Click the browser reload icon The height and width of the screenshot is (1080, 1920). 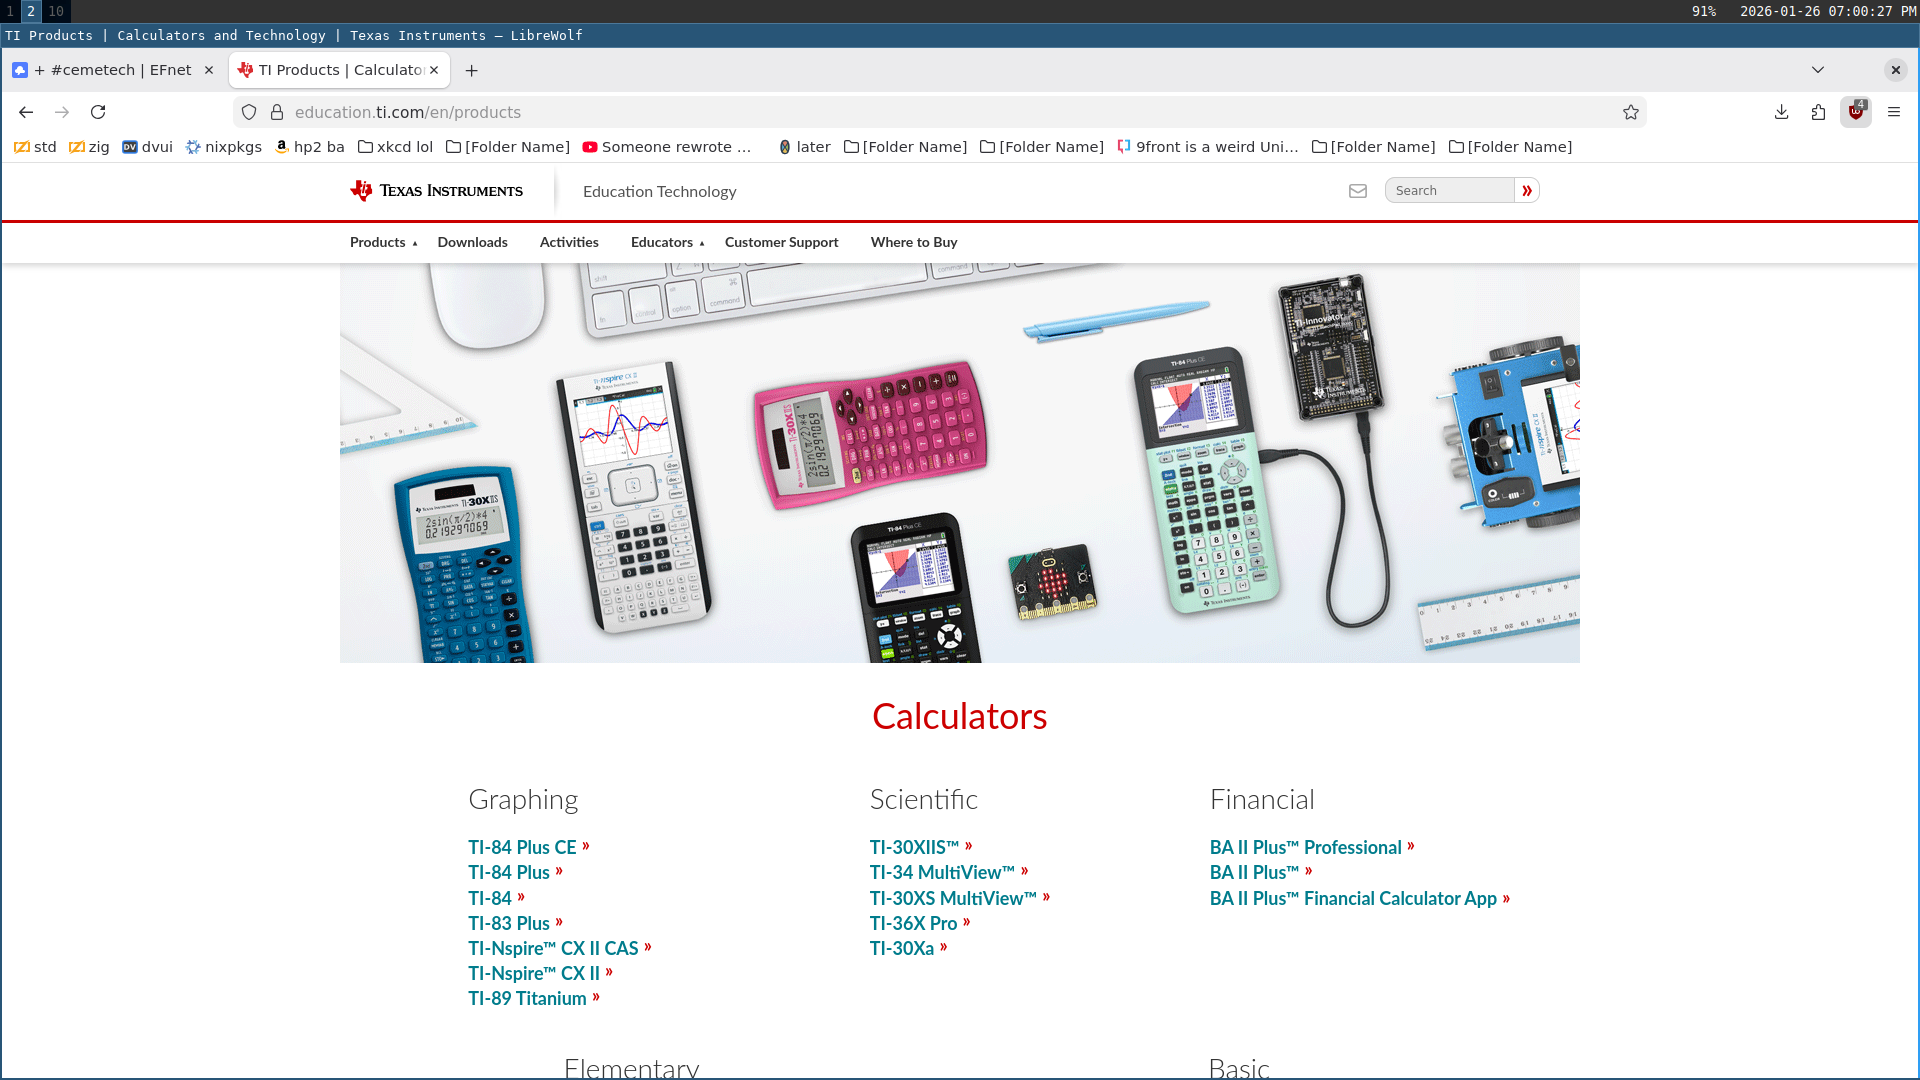click(98, 112)
